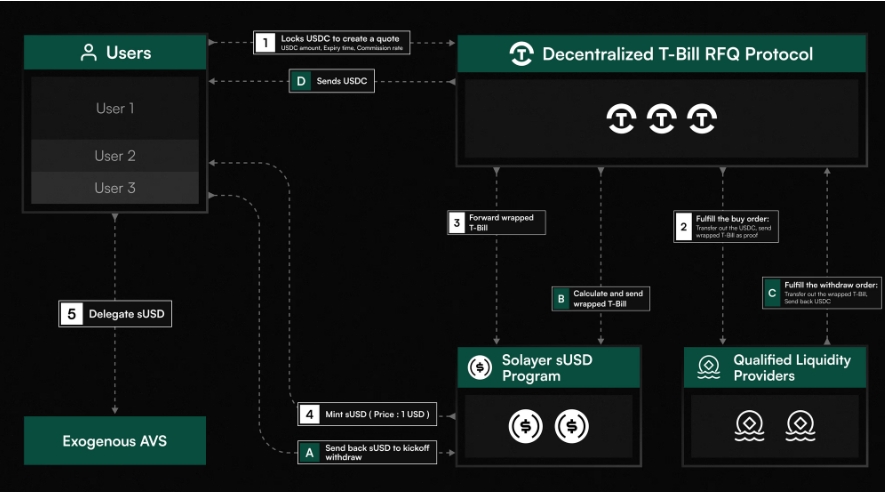This screenshot has height=492, width=885.
Task: Click the right liquidity provider icon in lower panel
Action: pos(800,426)
